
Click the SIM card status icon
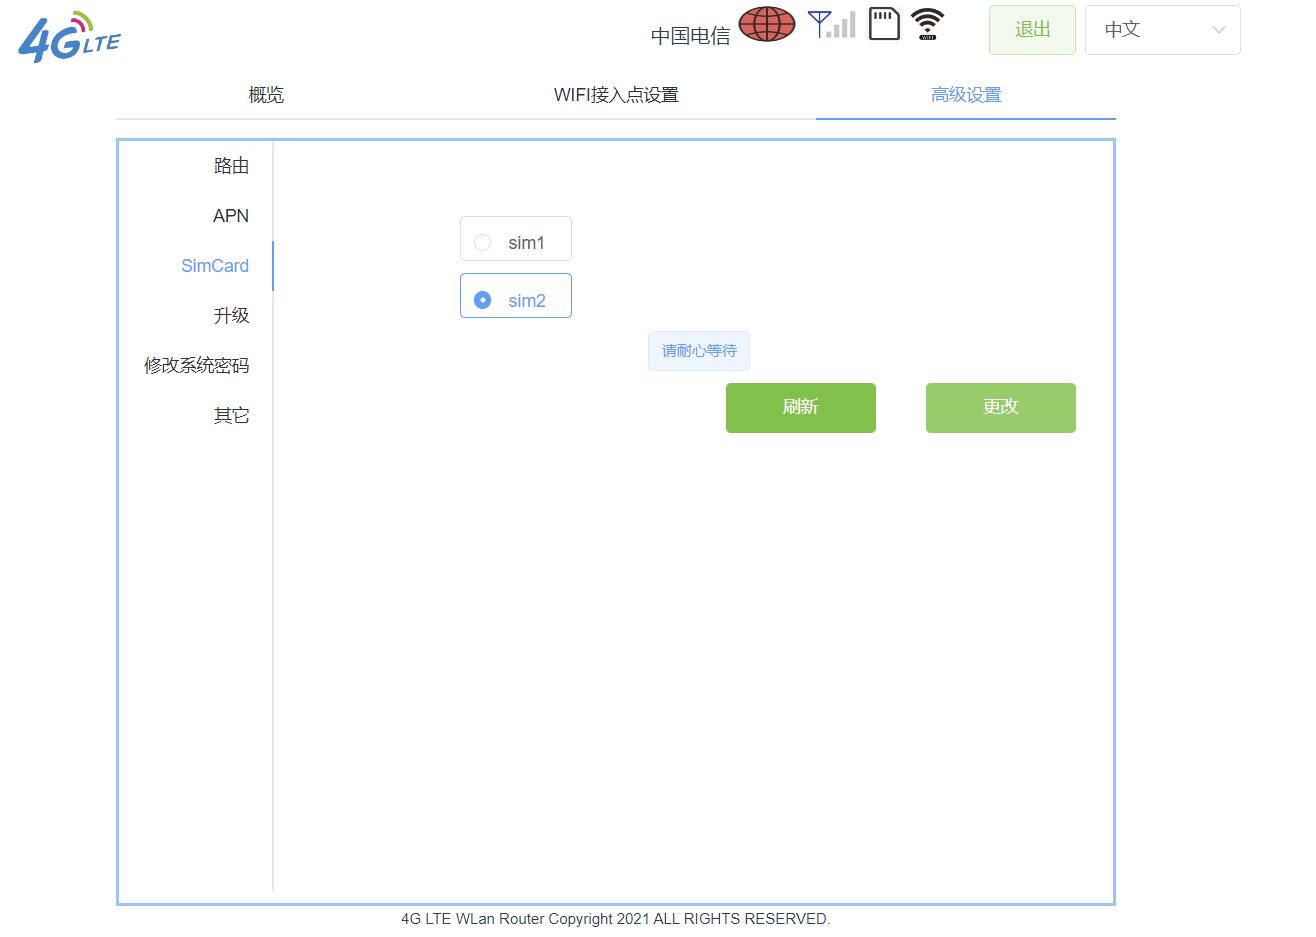pos(884,24)
